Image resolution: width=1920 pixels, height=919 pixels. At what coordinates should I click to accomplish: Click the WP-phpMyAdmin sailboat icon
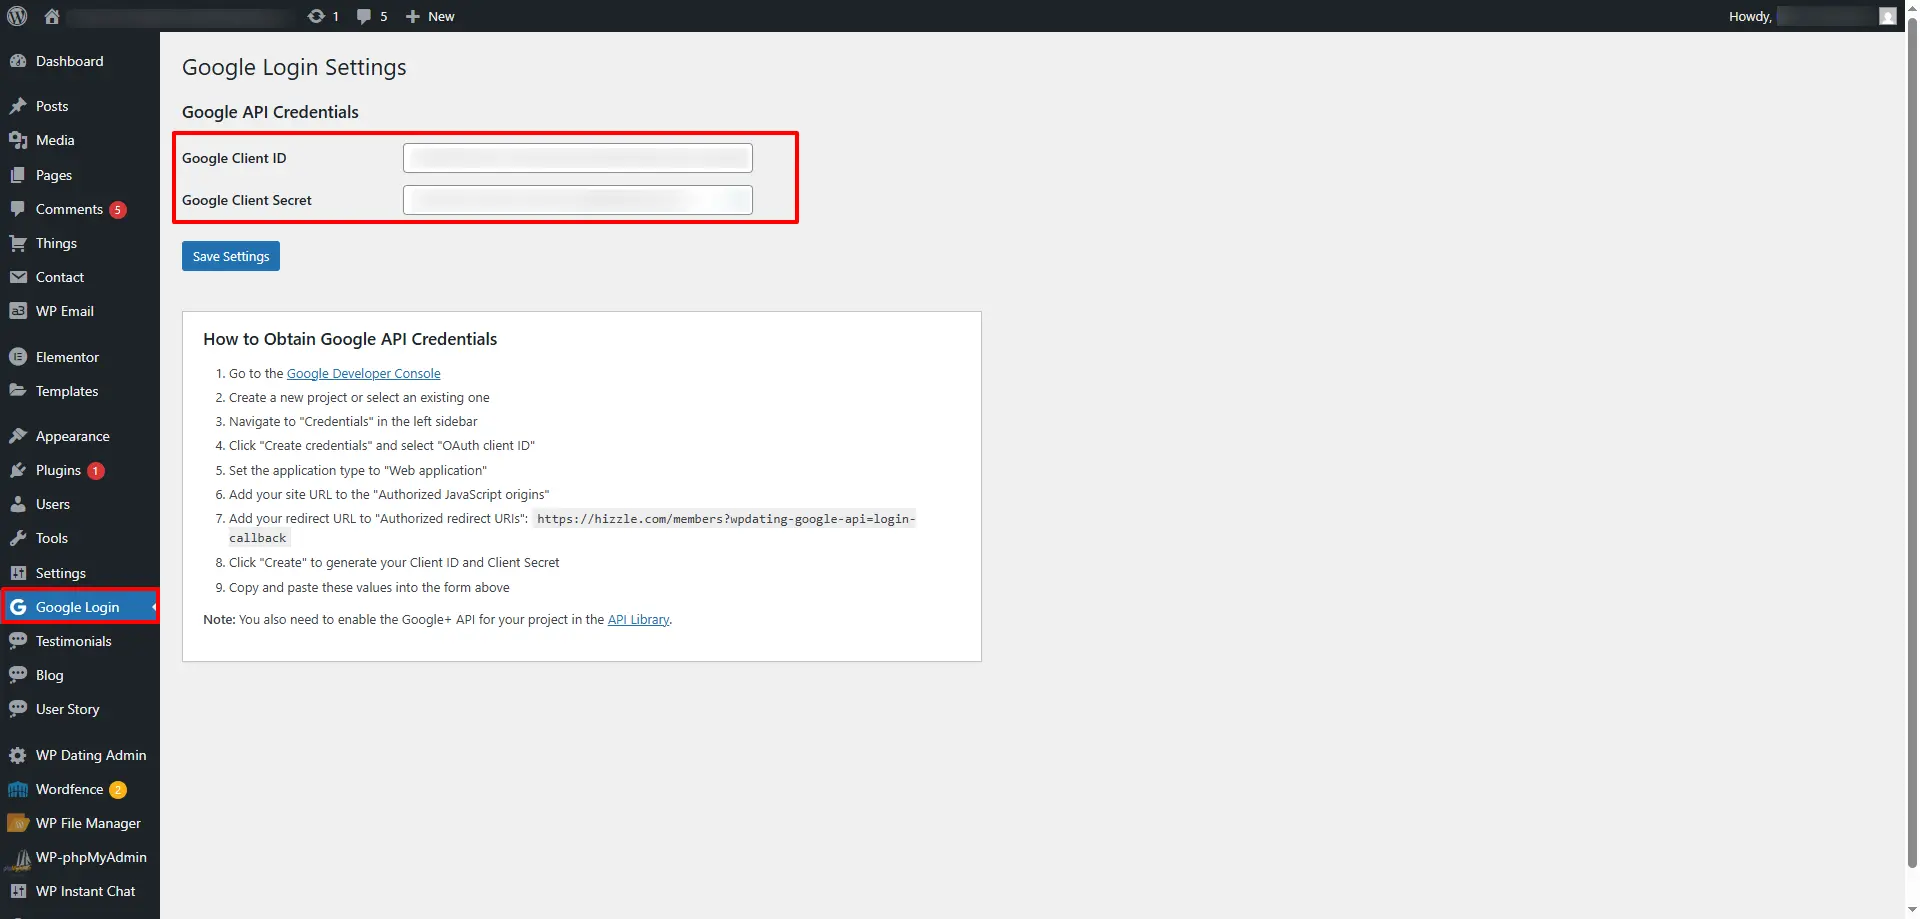pyautogui.click(x=18, y=858)
